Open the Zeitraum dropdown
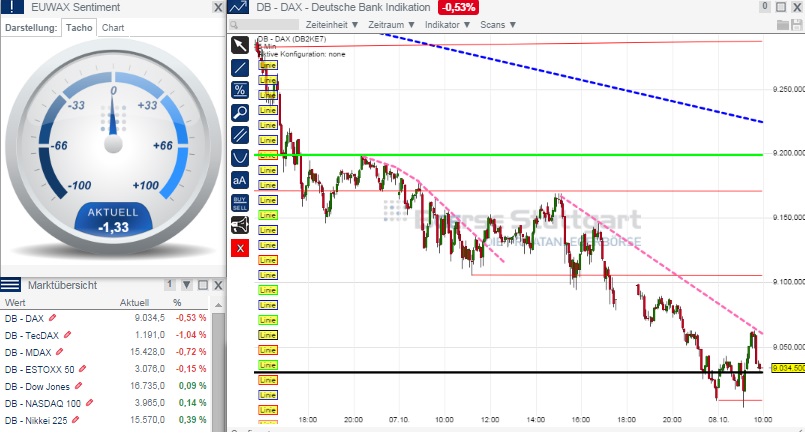Image resolution: width=805 pixels, height=443 pixels. pyautogui.click(x=391, y=25)
